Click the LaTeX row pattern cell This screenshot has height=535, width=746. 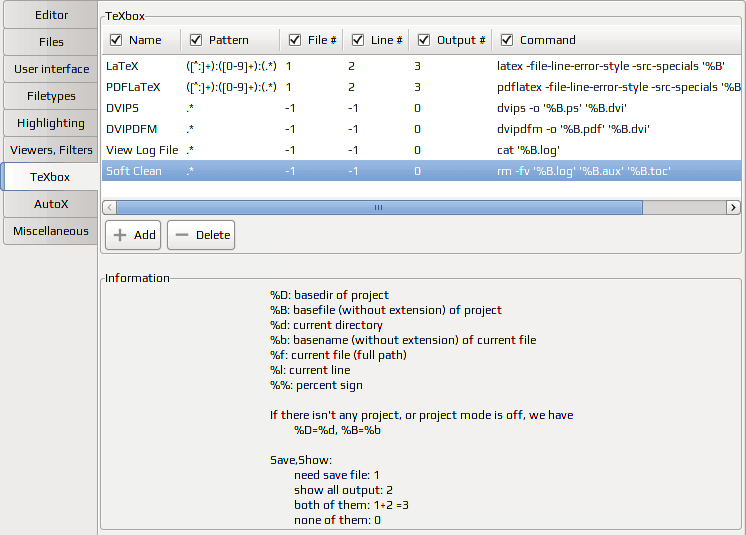pos(231,66)
